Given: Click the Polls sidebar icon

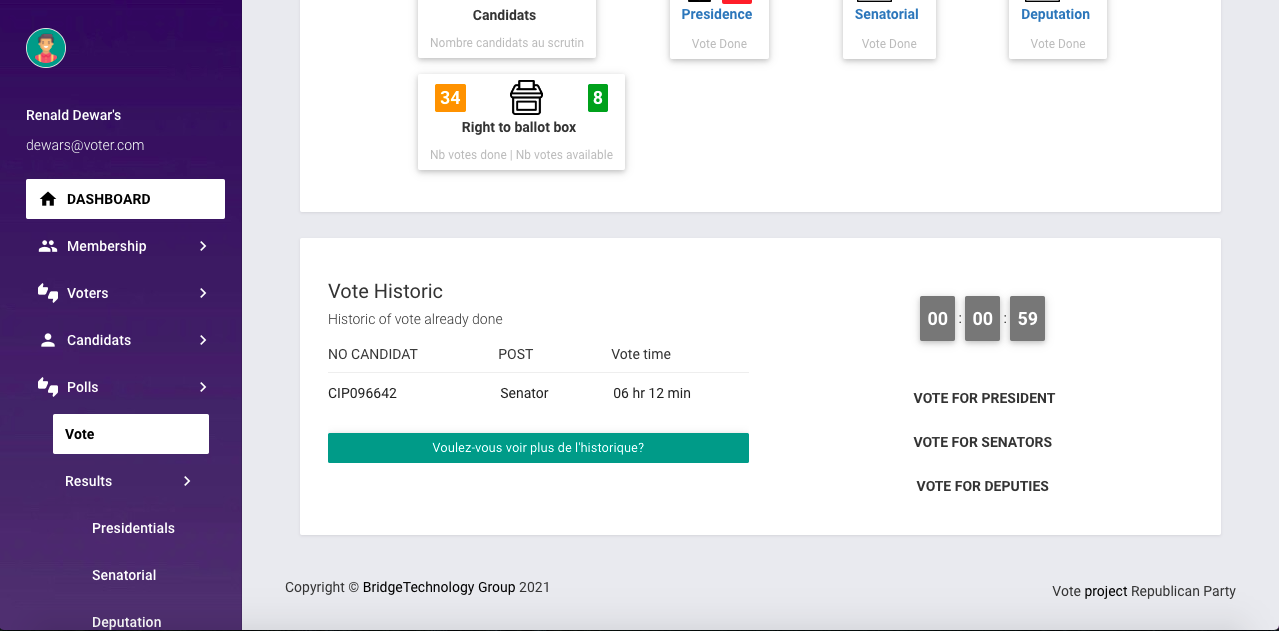Looking at the screenshot, I should tap(47, 387).
